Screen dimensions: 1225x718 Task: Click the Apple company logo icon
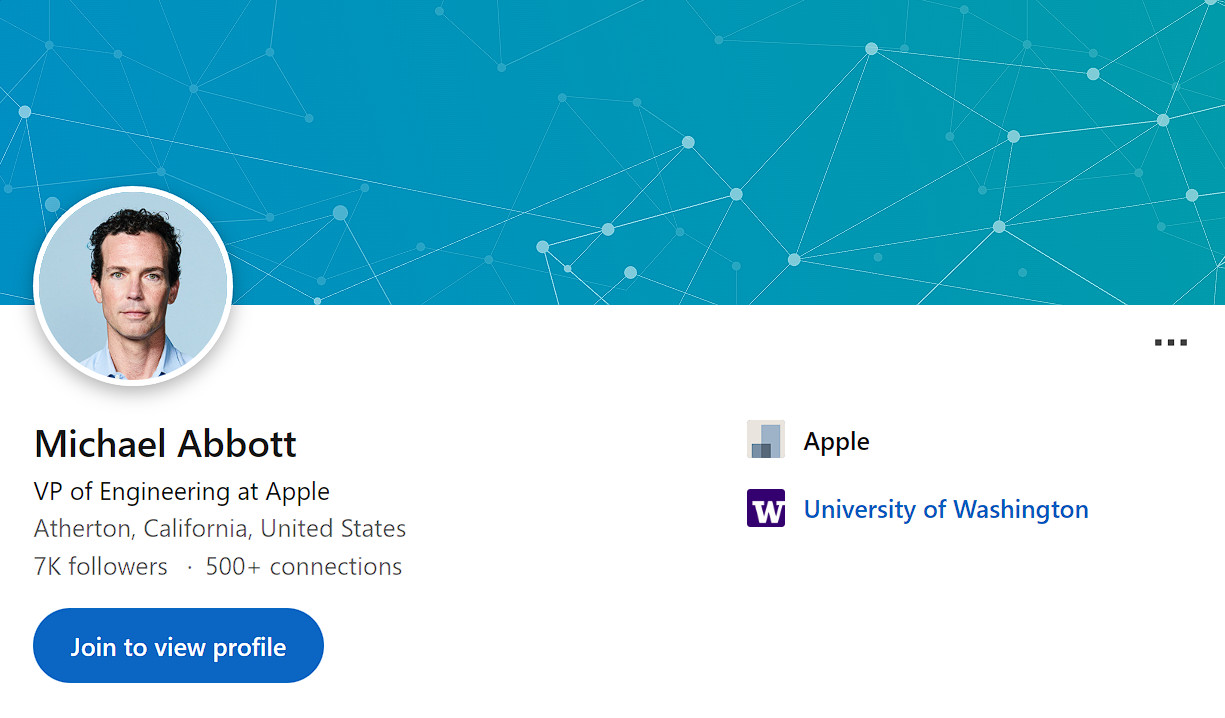click(766, 440)
